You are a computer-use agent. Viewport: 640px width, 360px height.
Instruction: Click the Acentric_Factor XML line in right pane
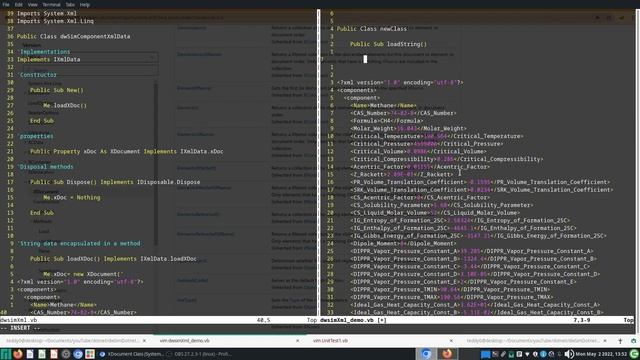click(x=420, y=167)
